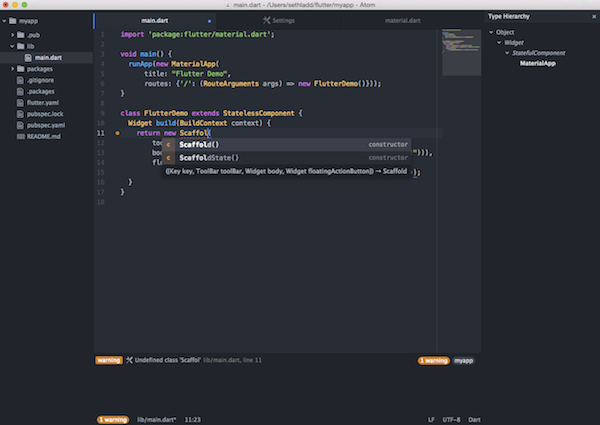Click the myapp project filter badge
600x425 pixels.
click(463, 360)
